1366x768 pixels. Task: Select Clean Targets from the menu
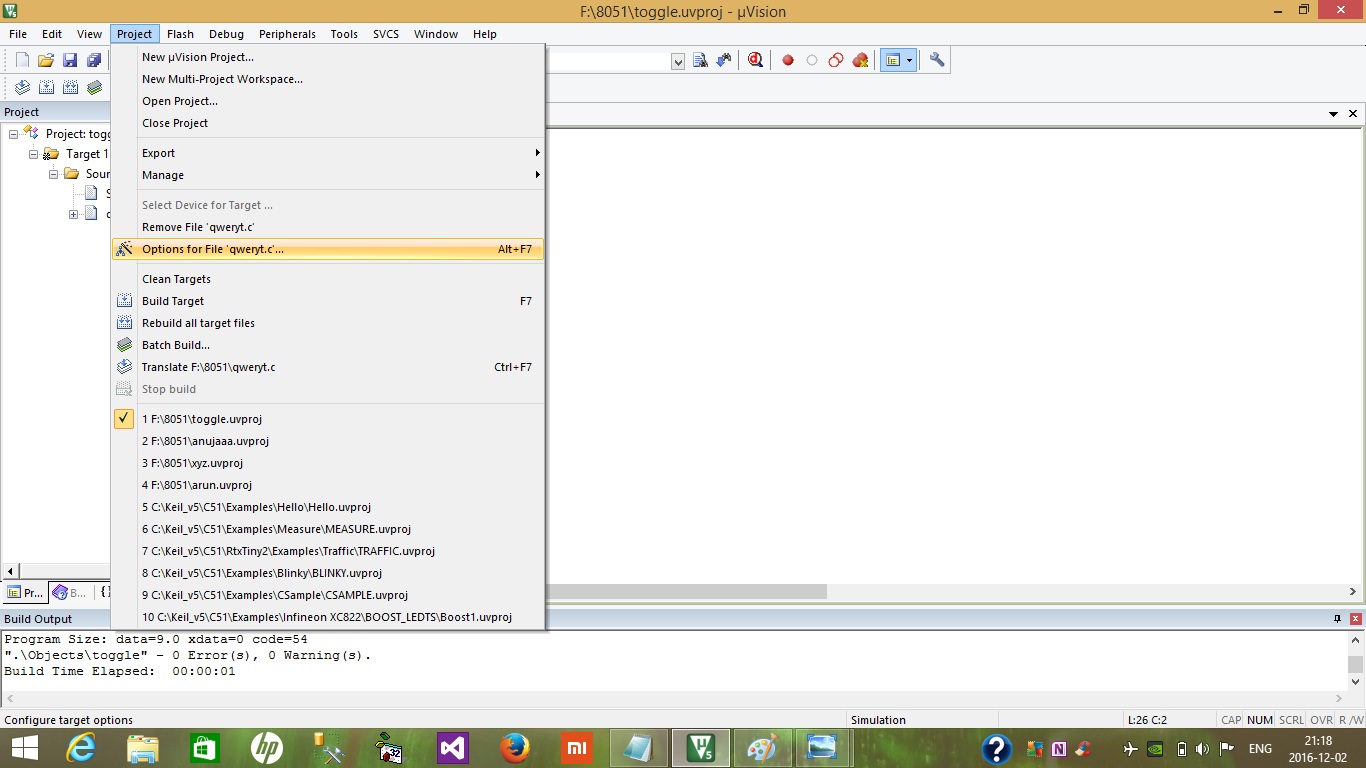tap(177, 279)
